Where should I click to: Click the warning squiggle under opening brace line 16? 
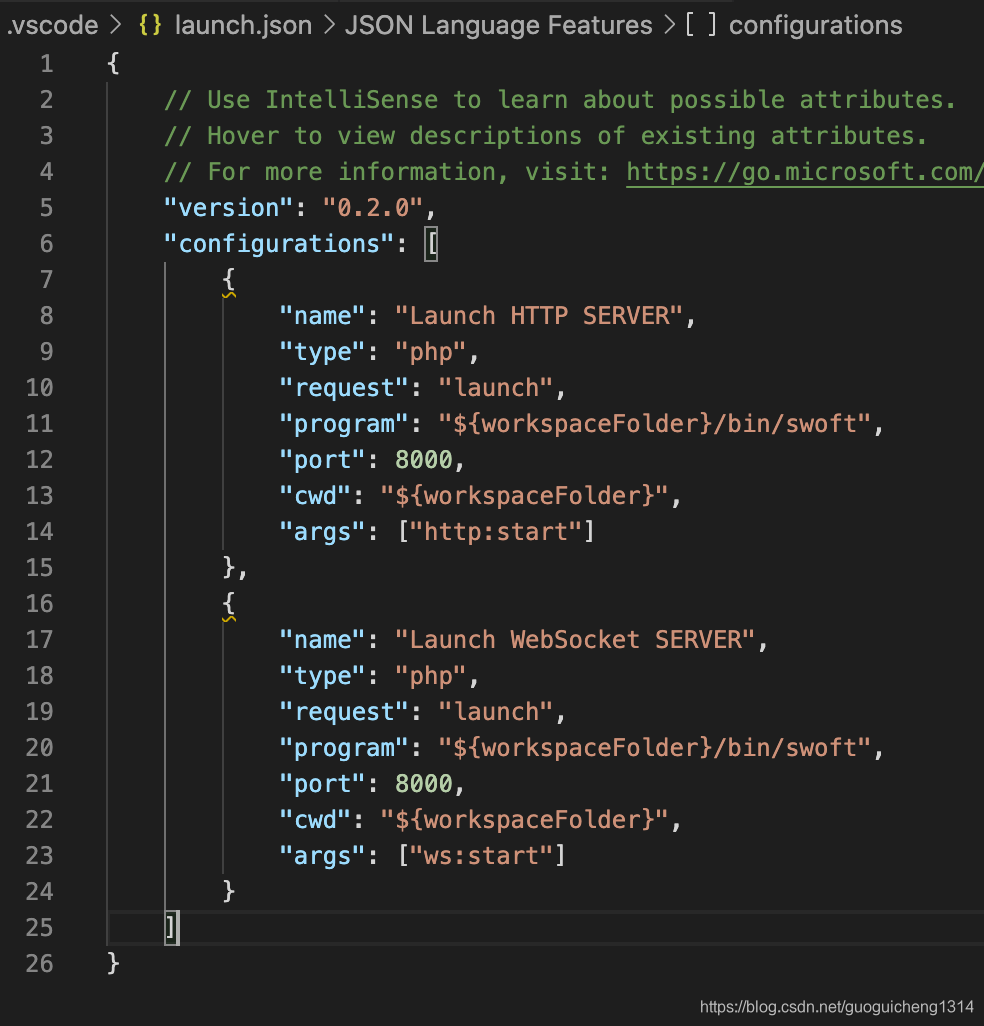click(228, 619)
